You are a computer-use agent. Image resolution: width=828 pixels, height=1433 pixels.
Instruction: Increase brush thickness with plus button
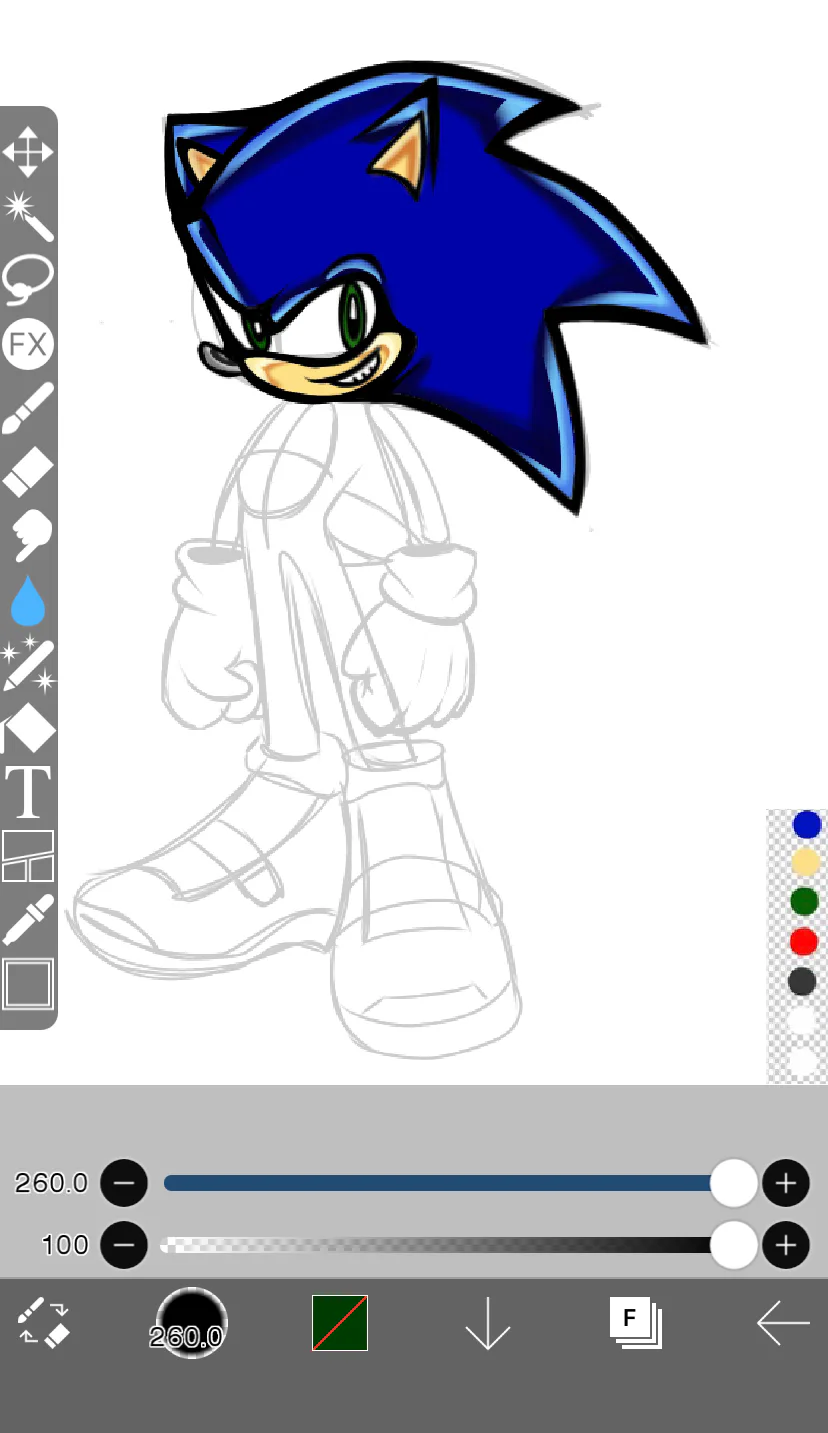click(786, 1184)
